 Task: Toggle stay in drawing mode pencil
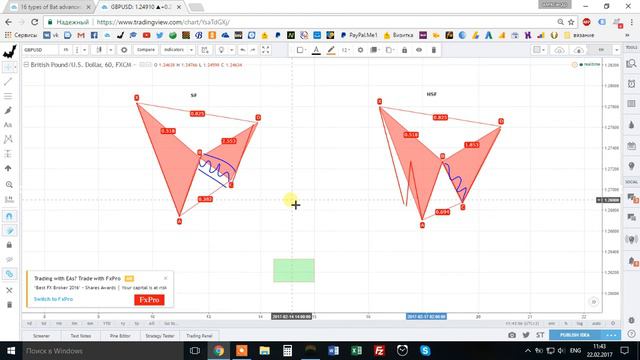click(9, 231)
